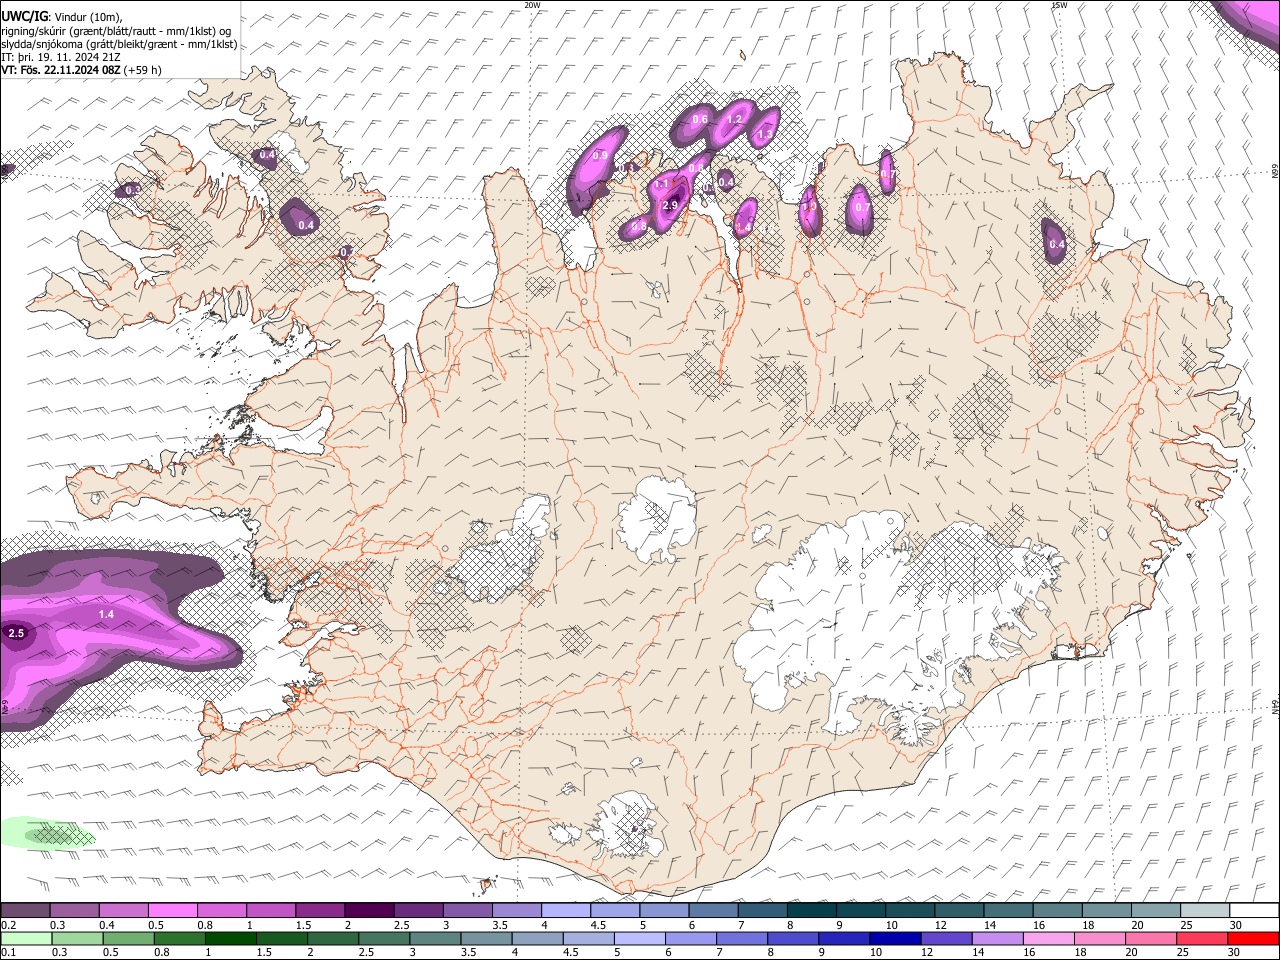Click the 1.1 label above the 2.9 cell
Image resolution: width=1280 pixels, height=960 pixels.
tap(661, 184)
